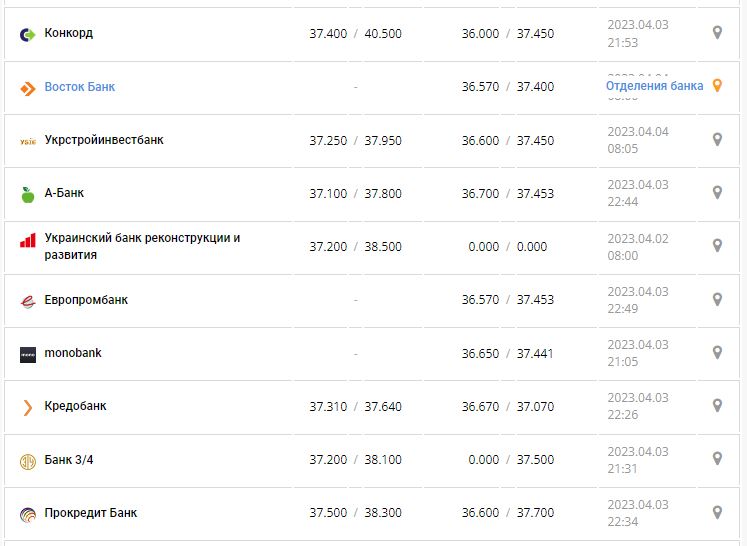Click the Укрстройинвестбанк logo icon

point(28,141)
